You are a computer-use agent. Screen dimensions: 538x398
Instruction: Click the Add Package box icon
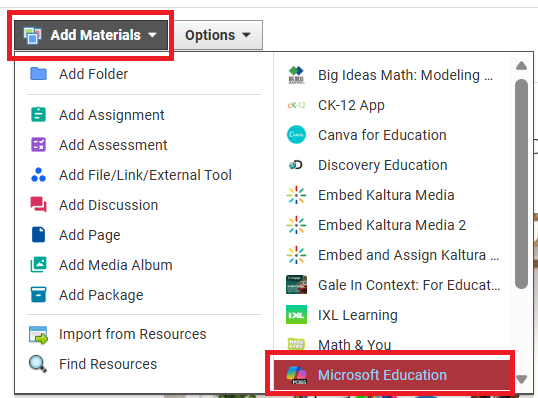coord(38,295)
